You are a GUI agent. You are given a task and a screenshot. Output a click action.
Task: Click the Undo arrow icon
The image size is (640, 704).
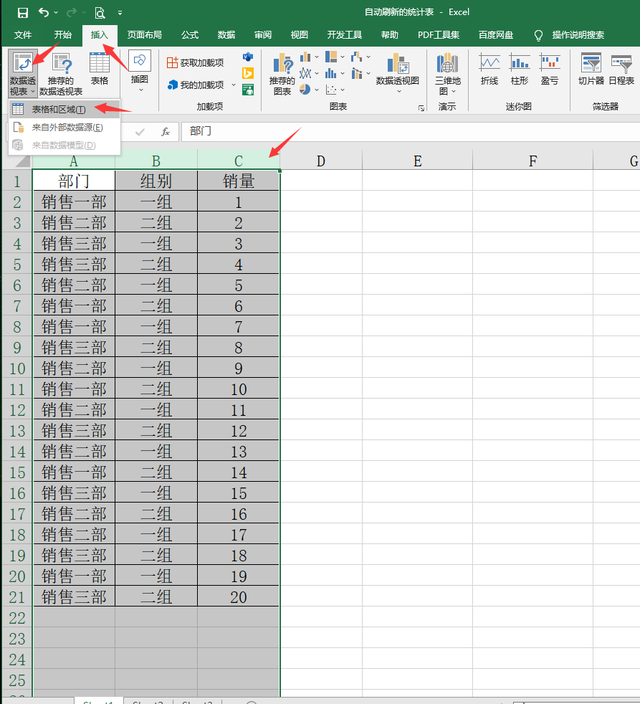click(44, 13)
